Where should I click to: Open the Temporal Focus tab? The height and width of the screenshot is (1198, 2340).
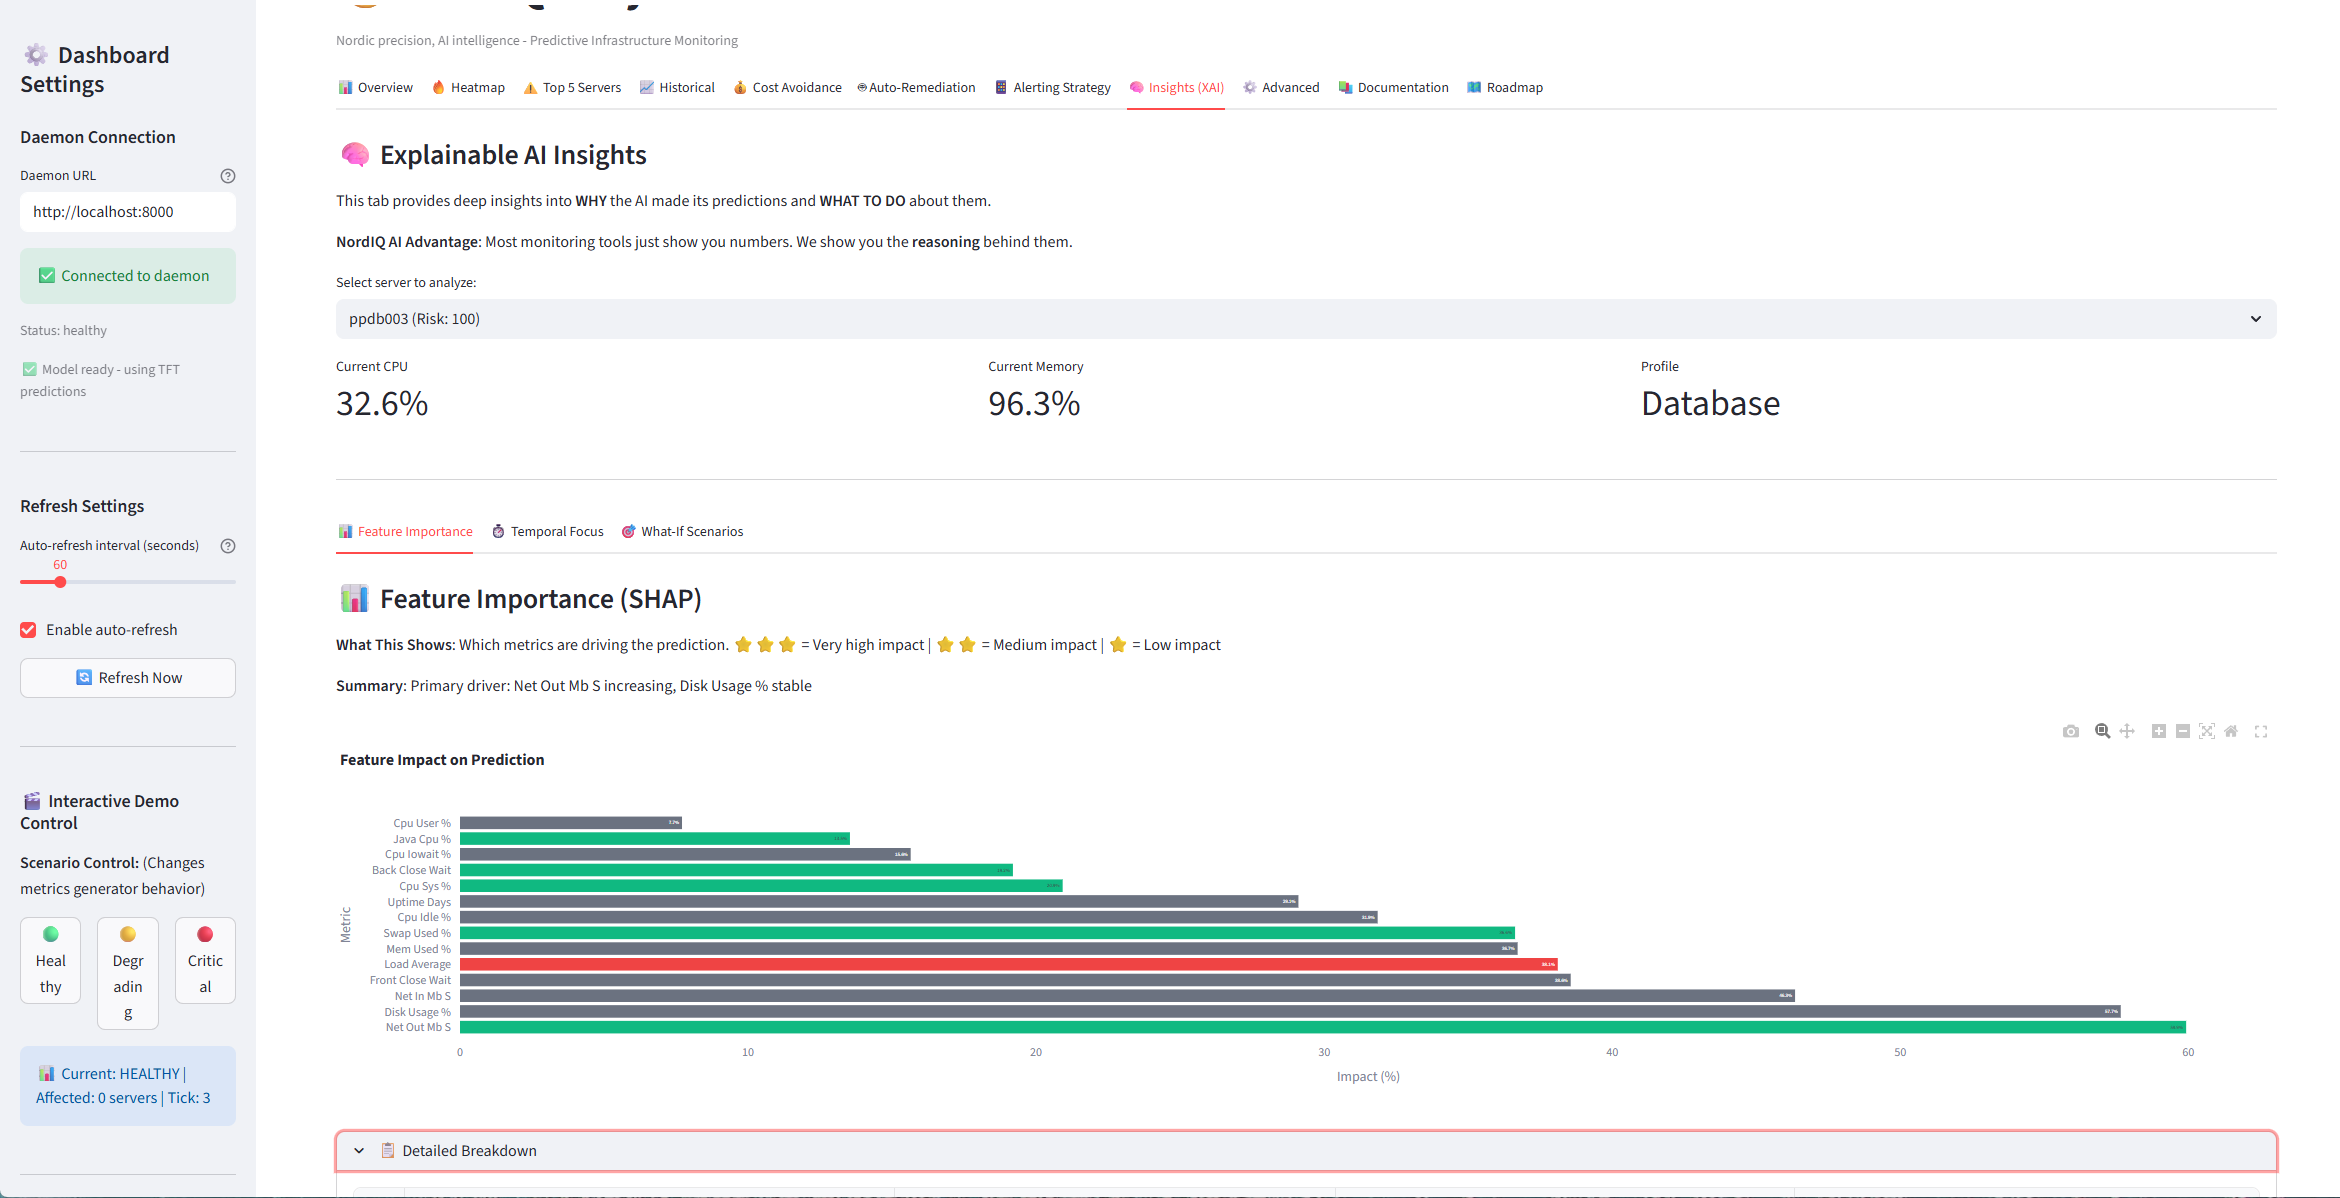pos(547,532)
